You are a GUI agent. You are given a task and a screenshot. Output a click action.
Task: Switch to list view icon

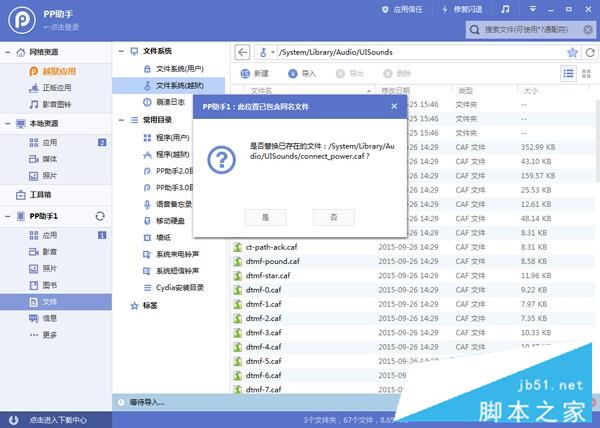(568, 73)
